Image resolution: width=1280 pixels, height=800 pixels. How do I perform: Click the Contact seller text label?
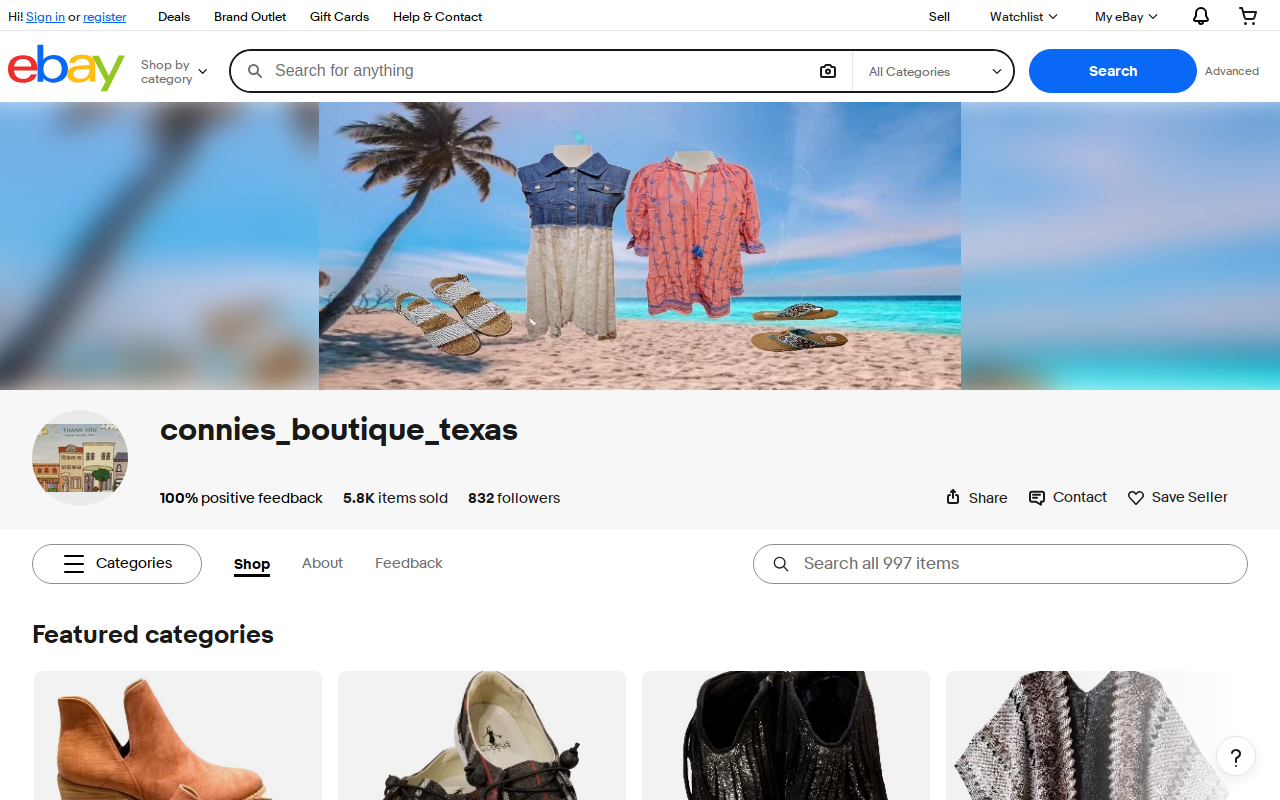click(x=1080, y=497)
